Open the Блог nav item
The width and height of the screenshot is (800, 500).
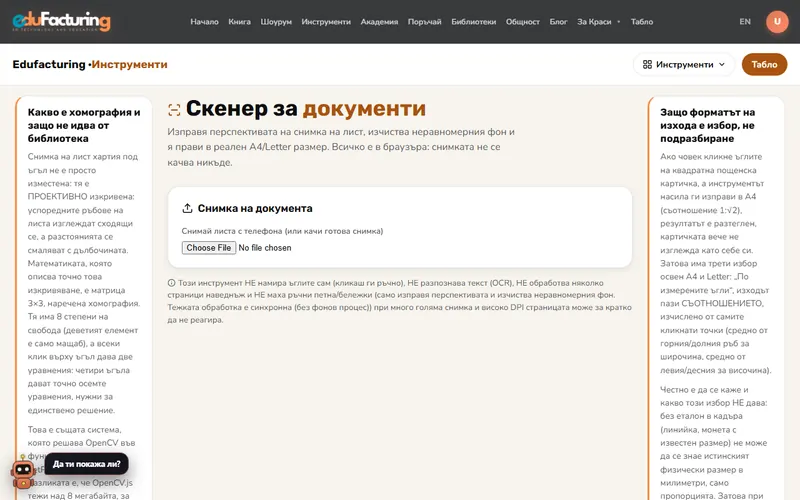558,21
